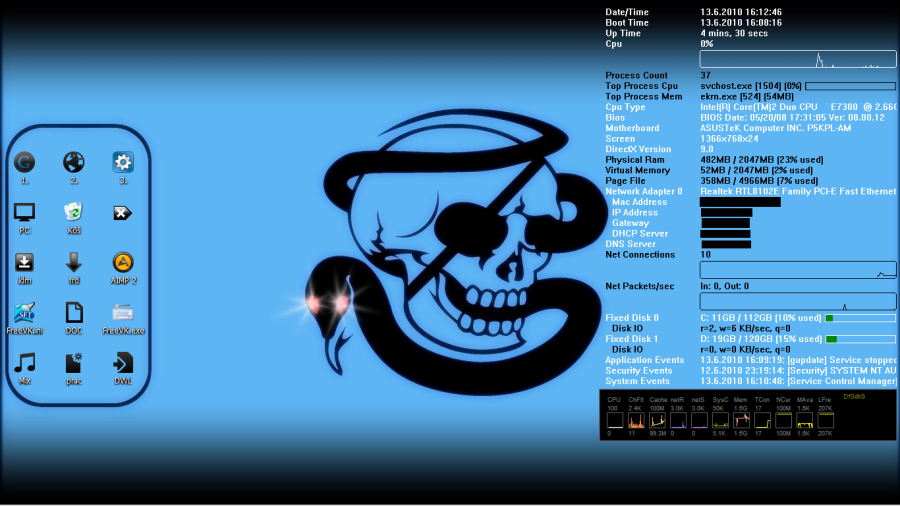Click the Fixed Disk 0 C: usage bar
The height and width of the screenshot is (506, 900).
pyautogui.click(x=859, y=318)
